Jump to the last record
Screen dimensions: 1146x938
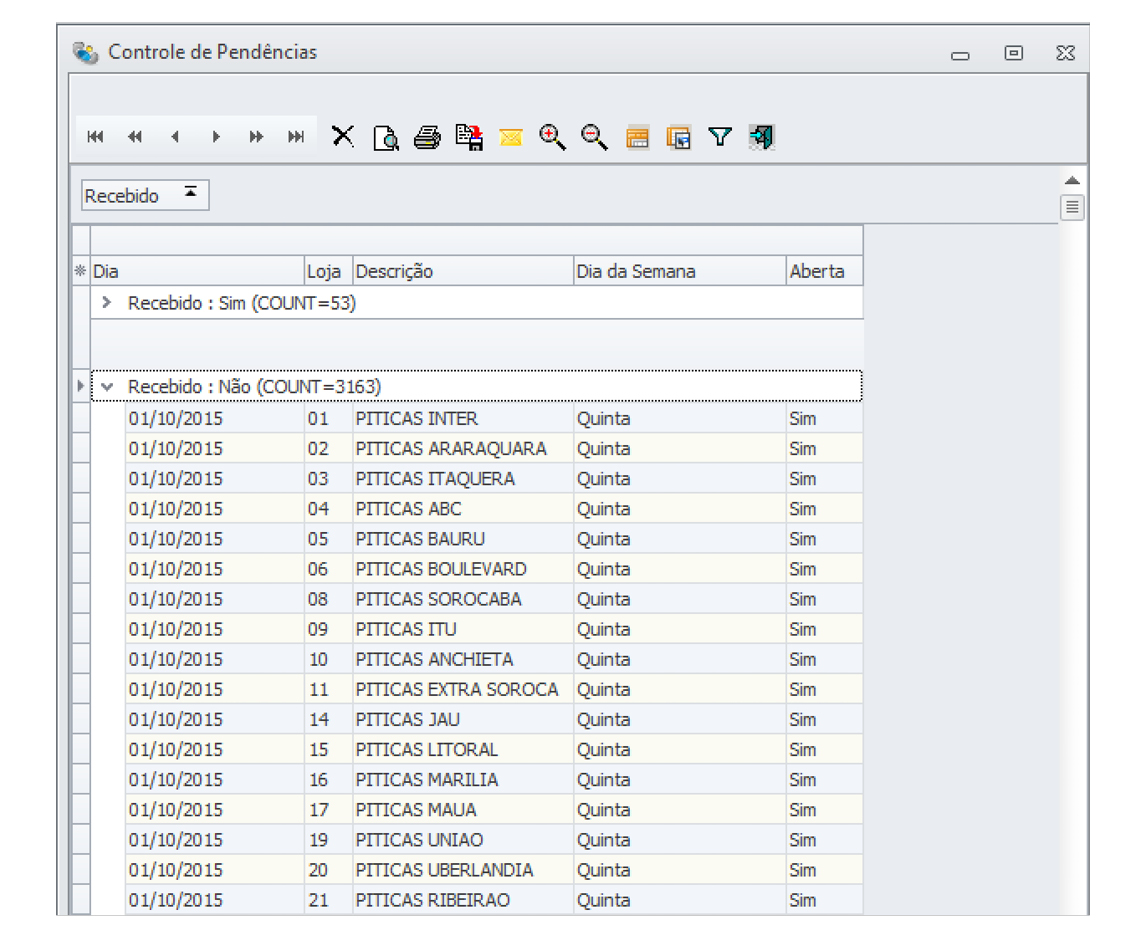(x=296, y=137)
